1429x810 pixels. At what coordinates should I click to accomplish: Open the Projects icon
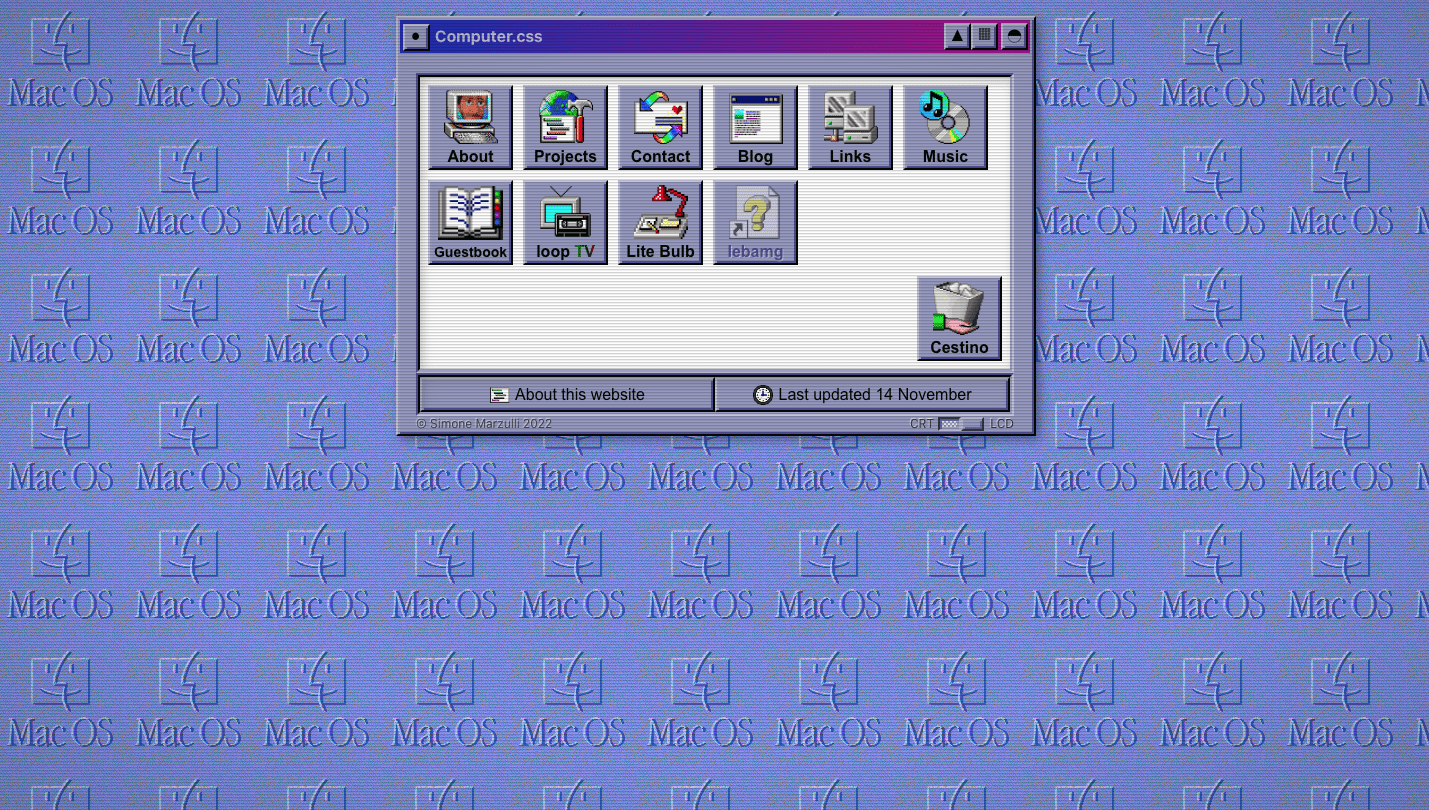[x=565, y=127]
